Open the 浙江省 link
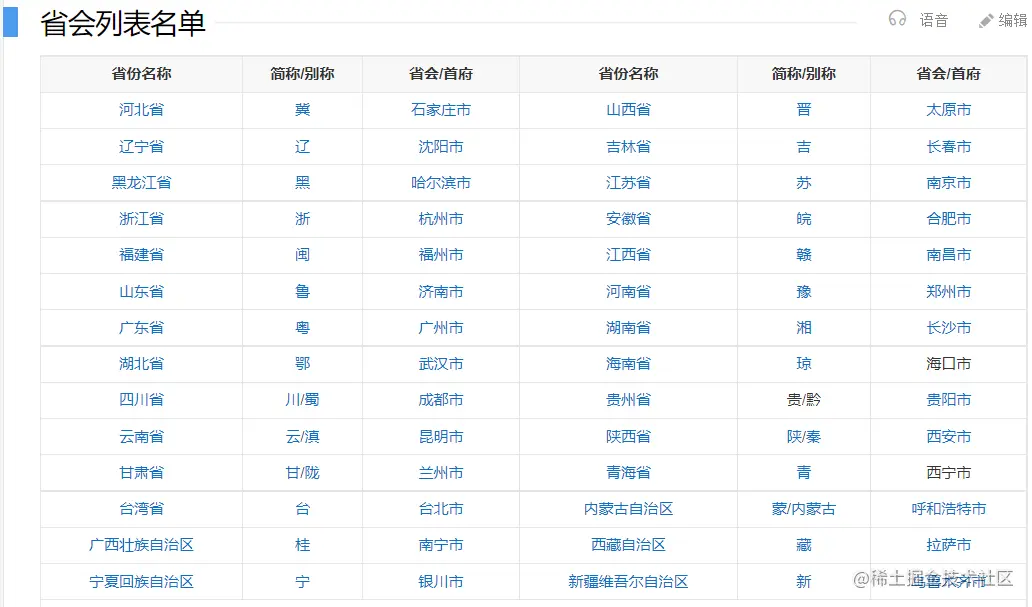The height and width of the screenshot is (607, 1032). coord(142,219)
